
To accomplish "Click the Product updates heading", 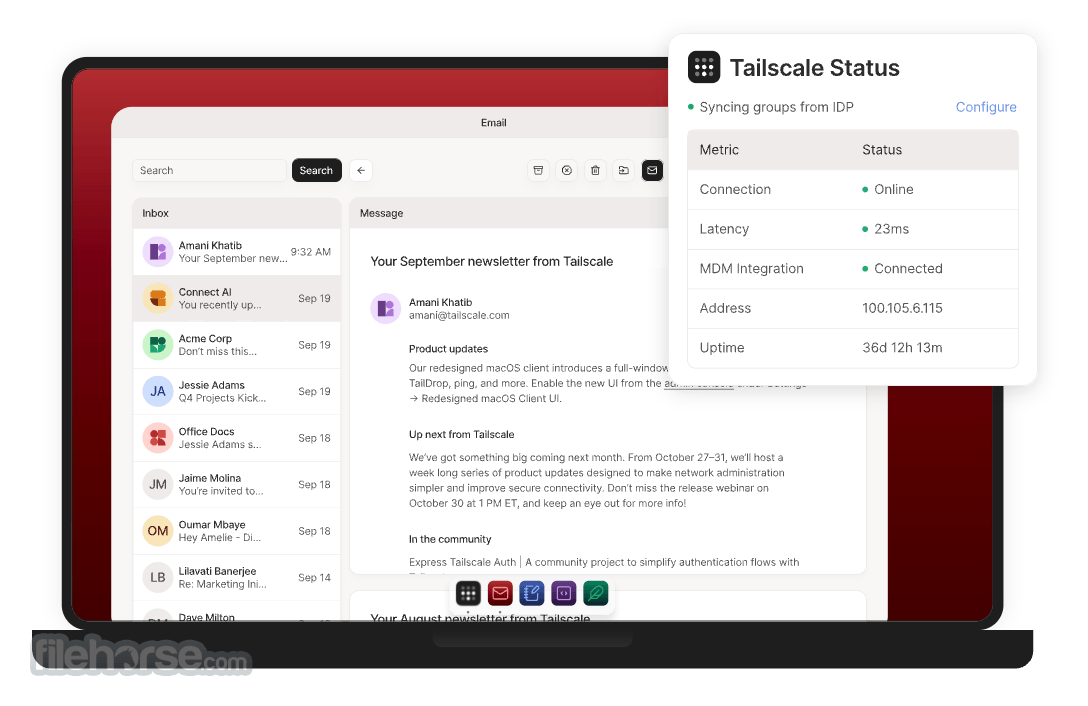I will pyautogui.click(x=448, y=348).
